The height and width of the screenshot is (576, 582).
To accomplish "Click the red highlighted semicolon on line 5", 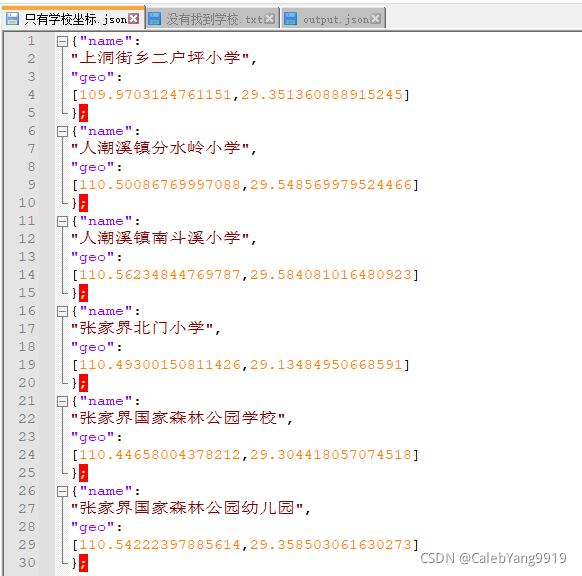I will click(84, 113).
